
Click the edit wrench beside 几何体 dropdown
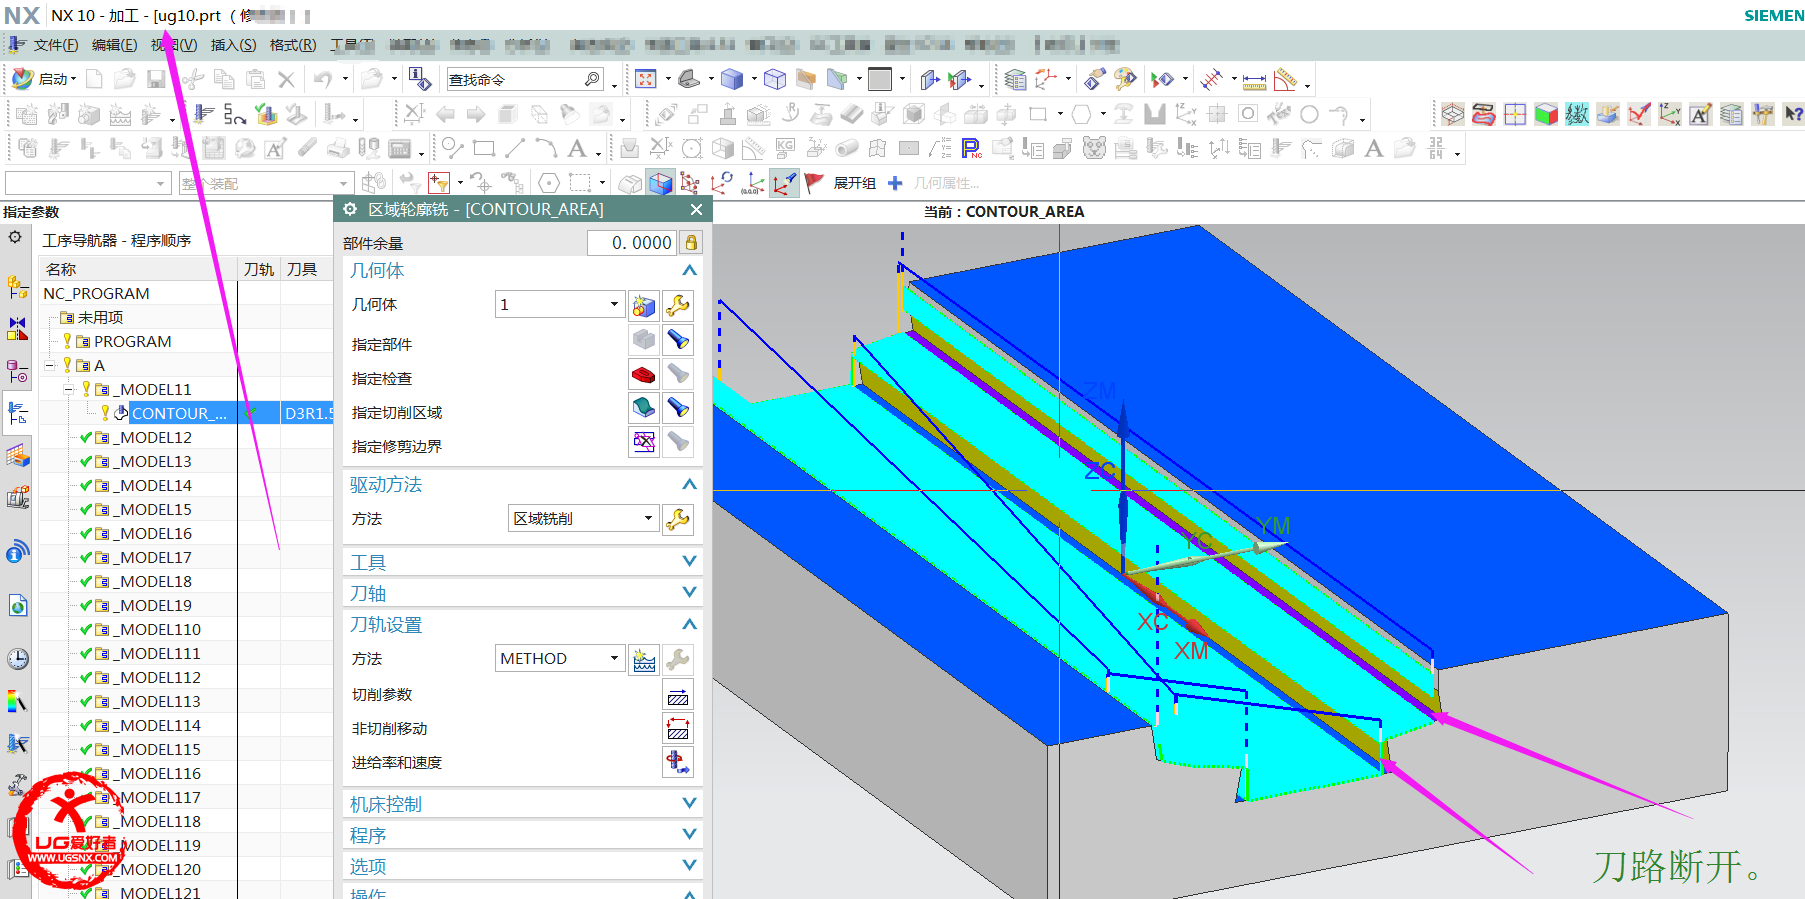[x=678, y=305]
